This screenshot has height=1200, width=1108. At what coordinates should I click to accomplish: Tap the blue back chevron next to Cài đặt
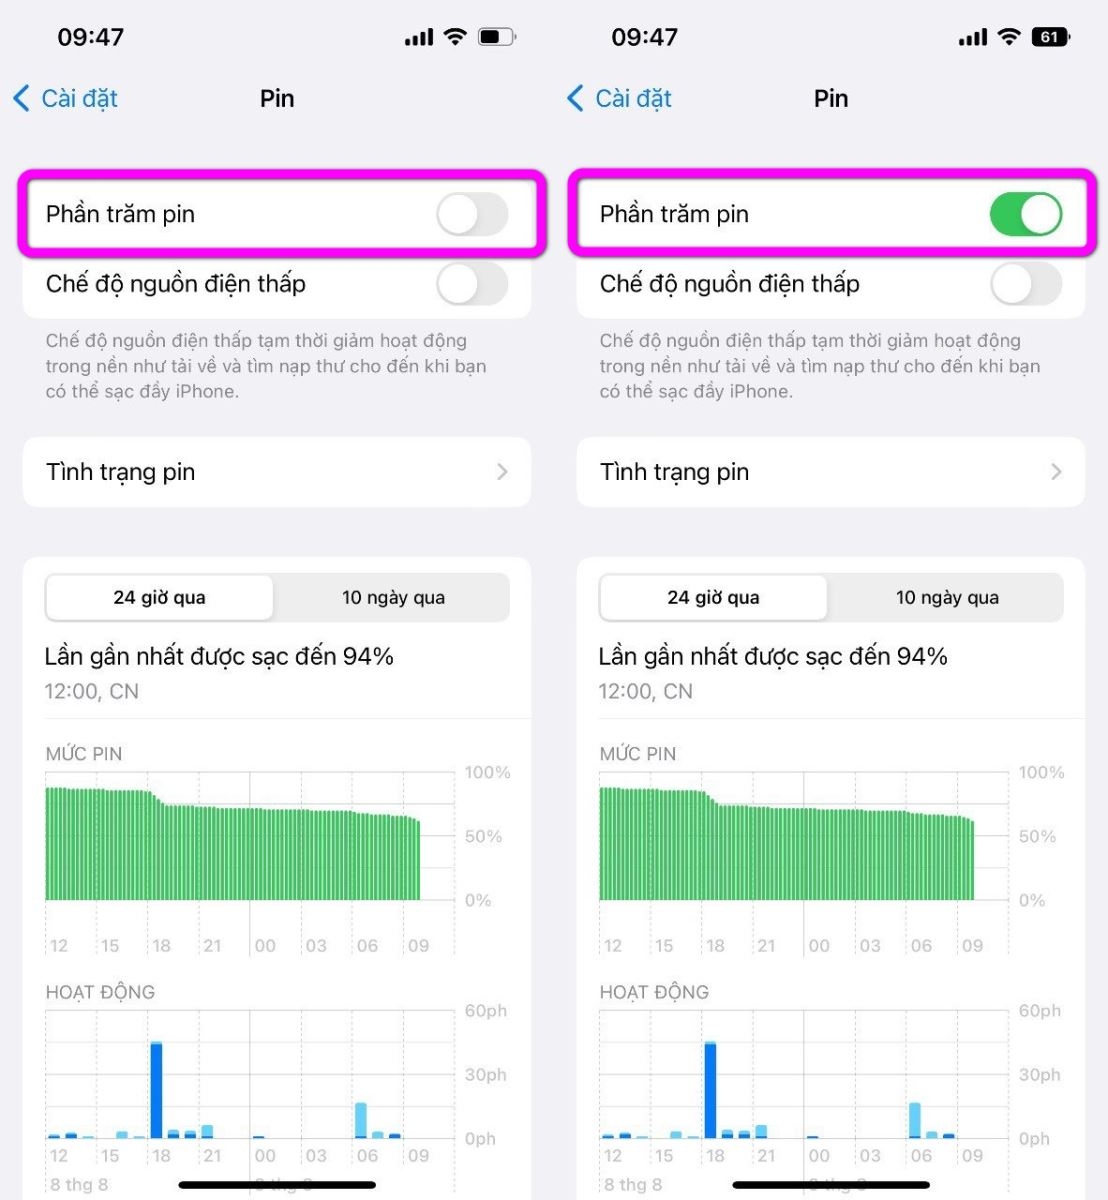pyautogui.click(x=20, y=98)
